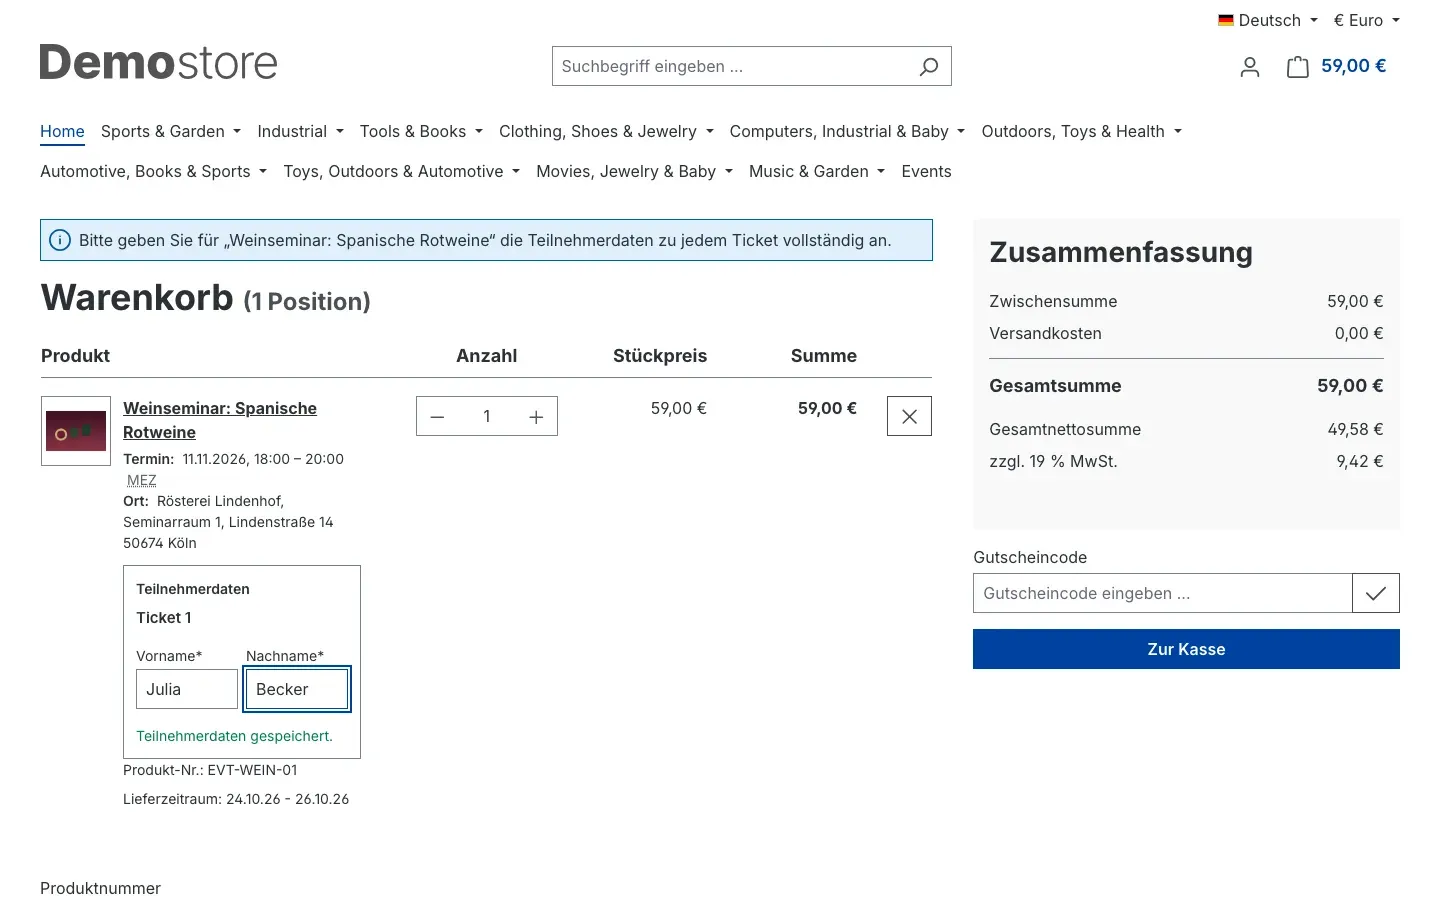Click the MEZ timezone abbreviation
Screen dimensions: 1440x900
[x=142, y=480]
